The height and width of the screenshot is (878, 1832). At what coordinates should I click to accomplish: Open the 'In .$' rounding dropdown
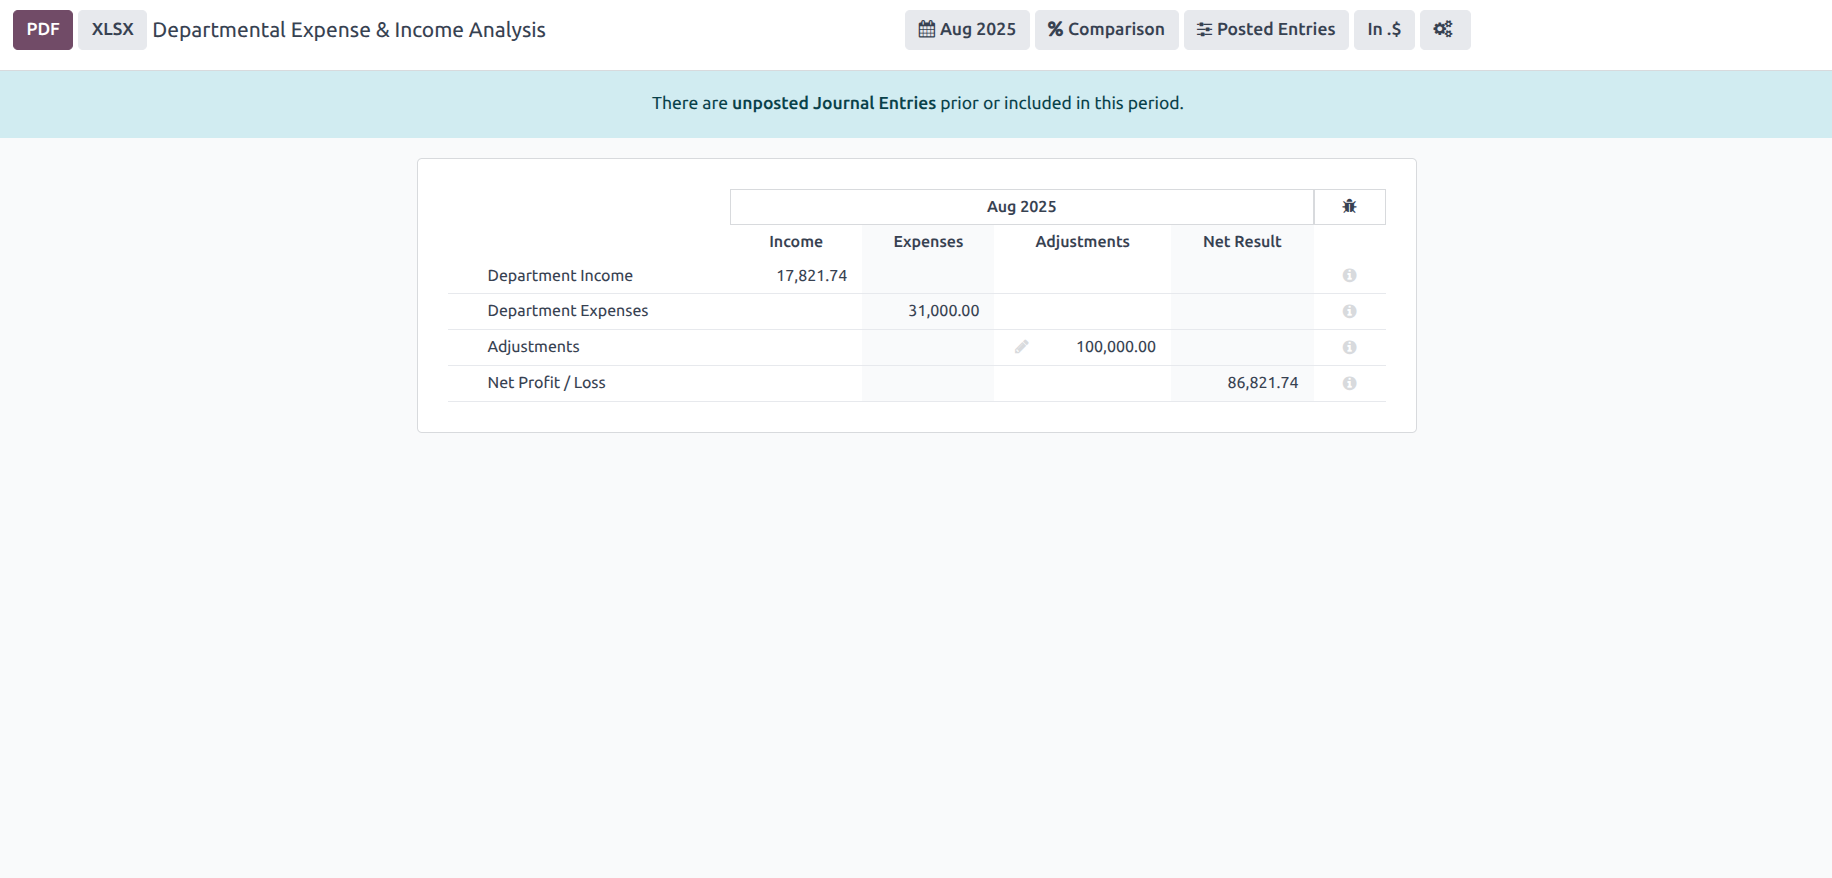[1384, 30]
